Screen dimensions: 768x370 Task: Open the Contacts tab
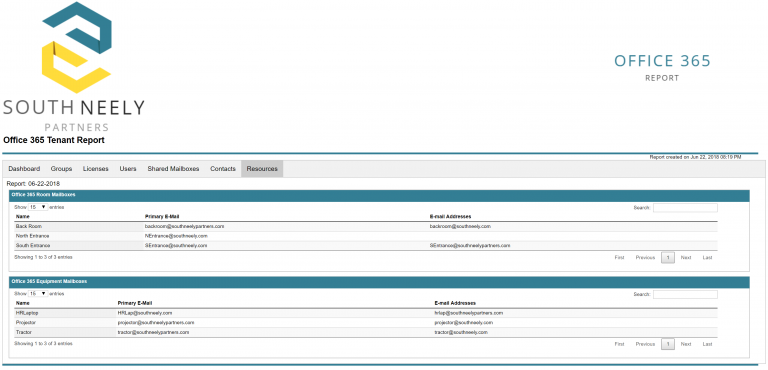[x=223, y=169]
